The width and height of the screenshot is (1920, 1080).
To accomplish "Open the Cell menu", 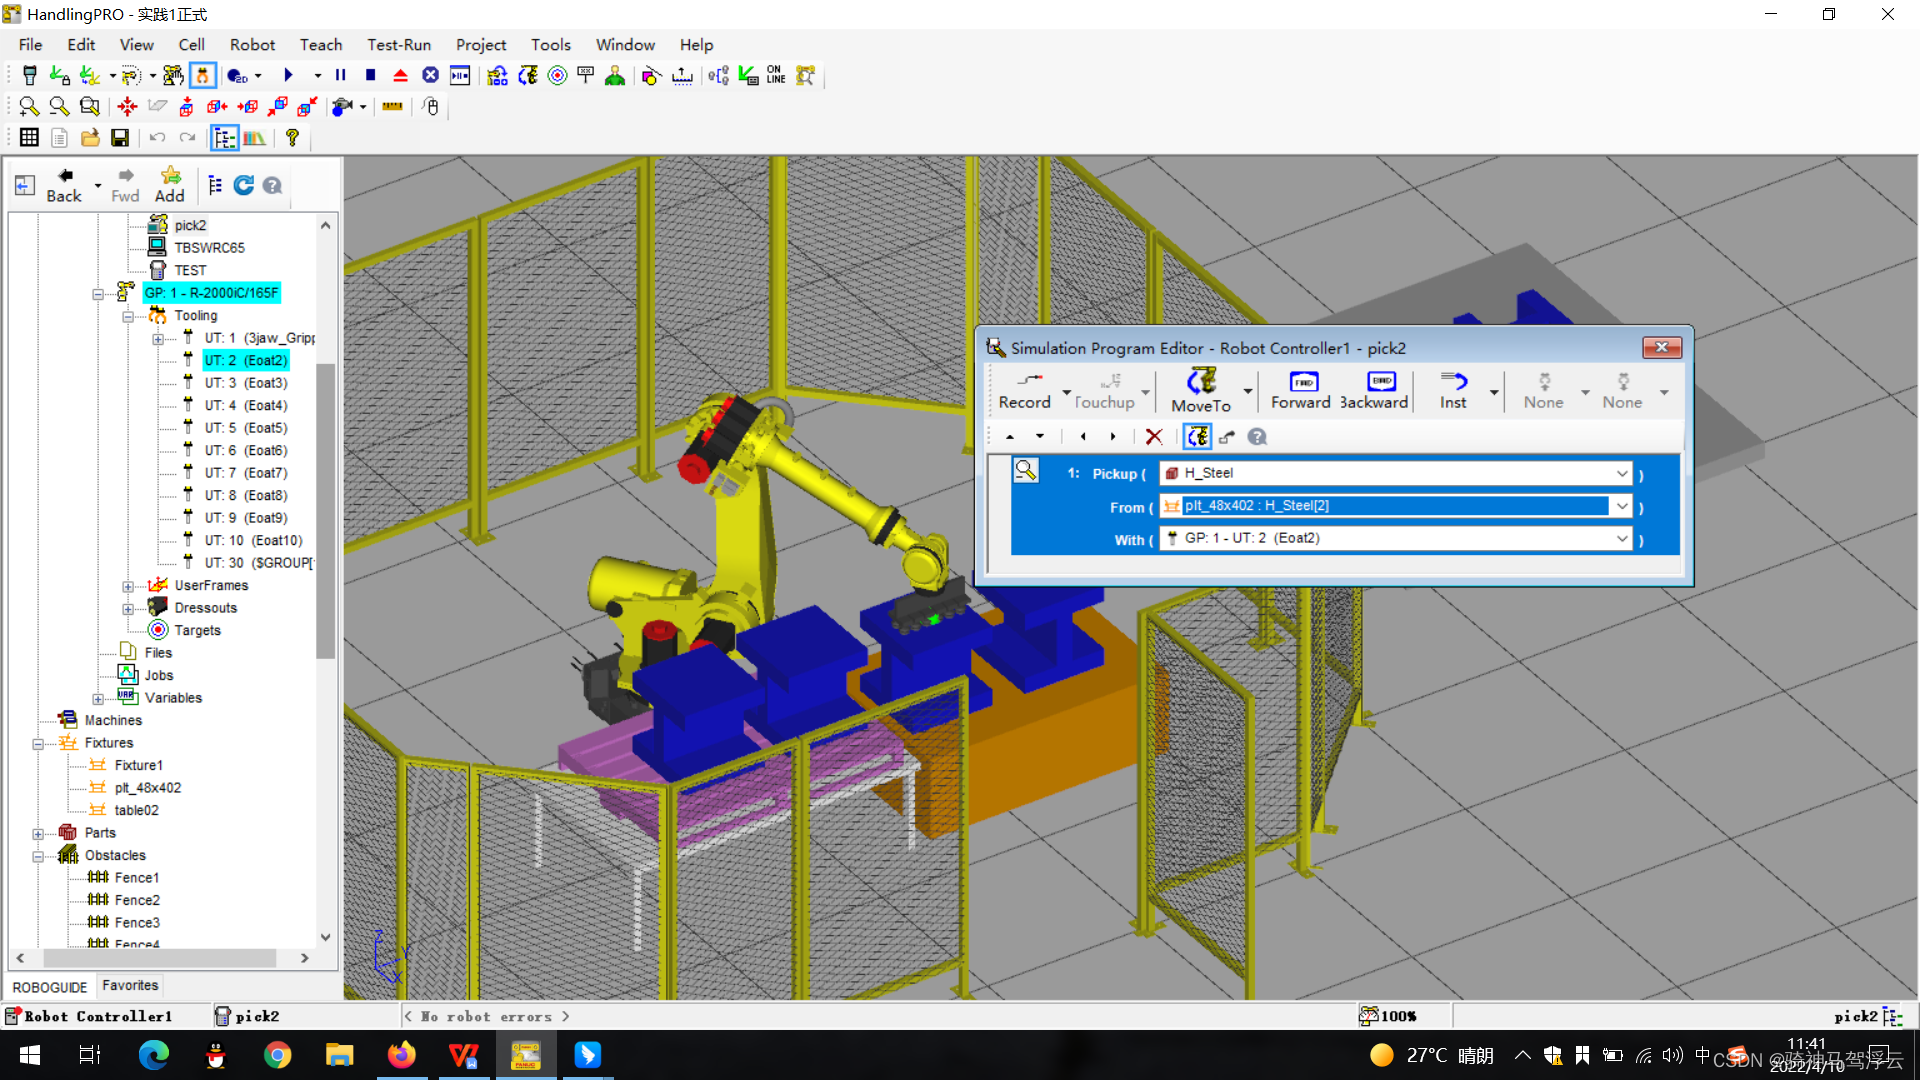I will pyautogui.click(x=191, y=45).
